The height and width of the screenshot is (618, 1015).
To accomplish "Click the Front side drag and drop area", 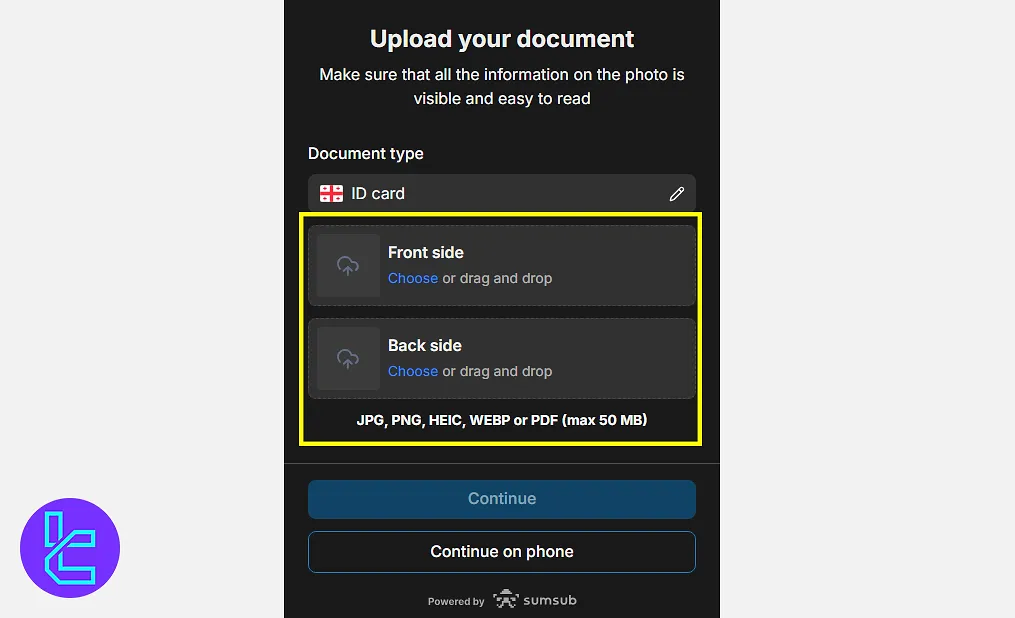I will tap(502, 265).
